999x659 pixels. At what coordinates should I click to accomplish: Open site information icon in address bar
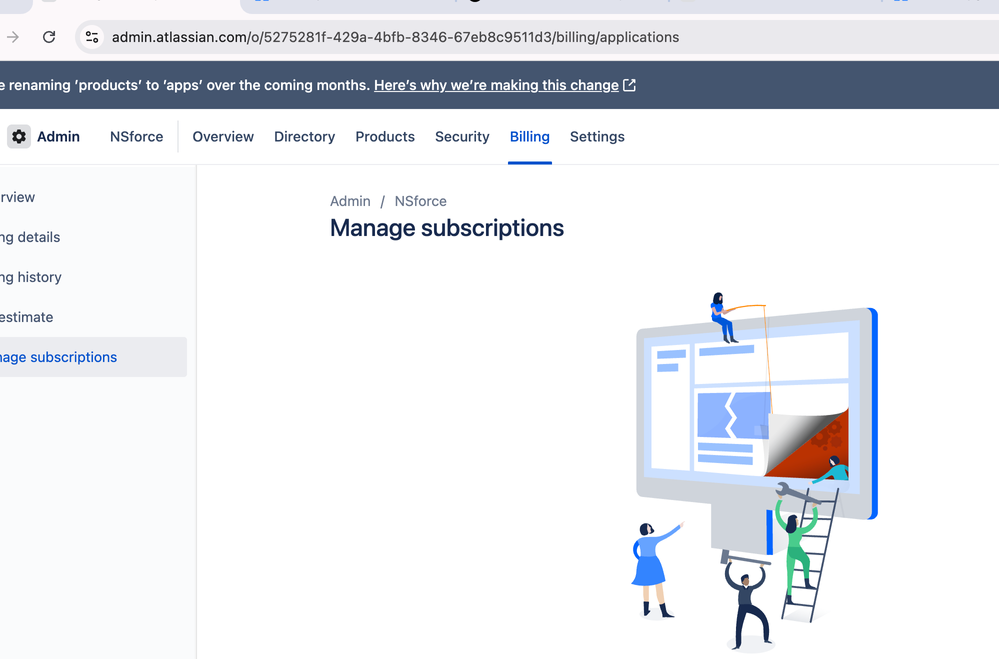pos(92,37)
